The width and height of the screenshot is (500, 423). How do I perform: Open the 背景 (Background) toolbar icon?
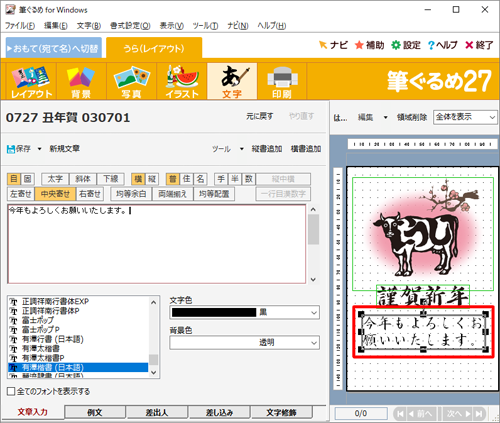coord(81,81)
